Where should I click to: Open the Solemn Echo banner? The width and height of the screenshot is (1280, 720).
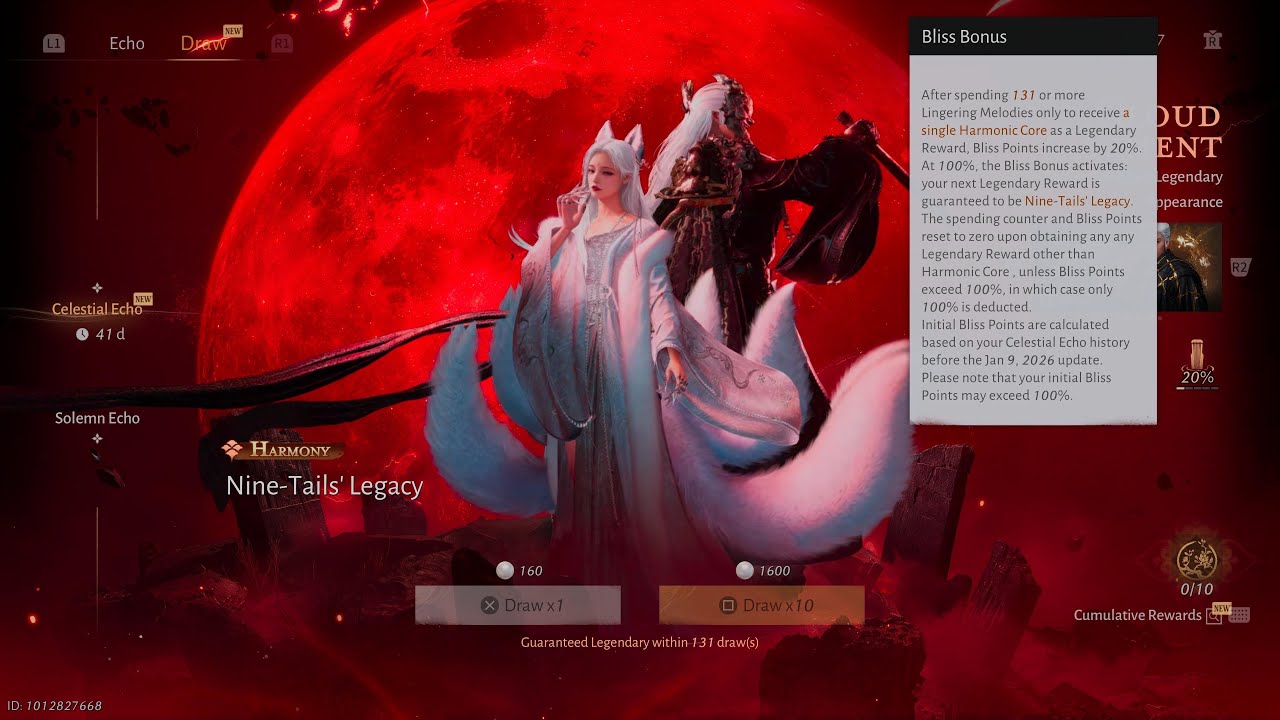click(97, 418)
